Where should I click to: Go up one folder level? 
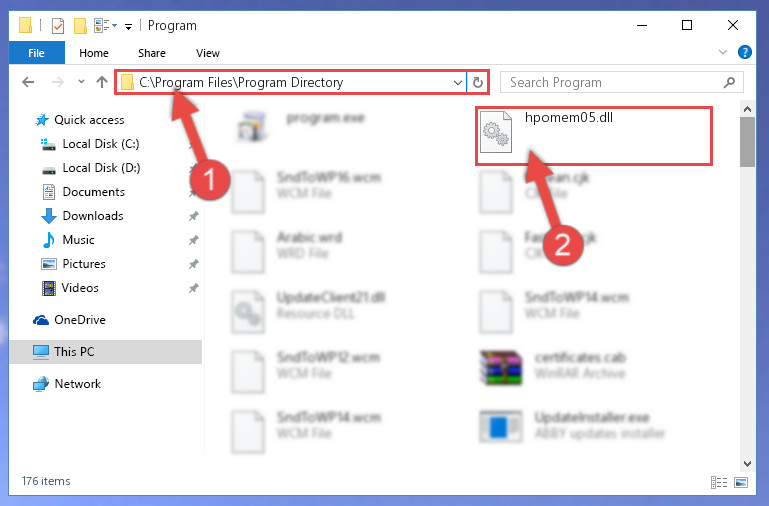(x=102, y=82)
